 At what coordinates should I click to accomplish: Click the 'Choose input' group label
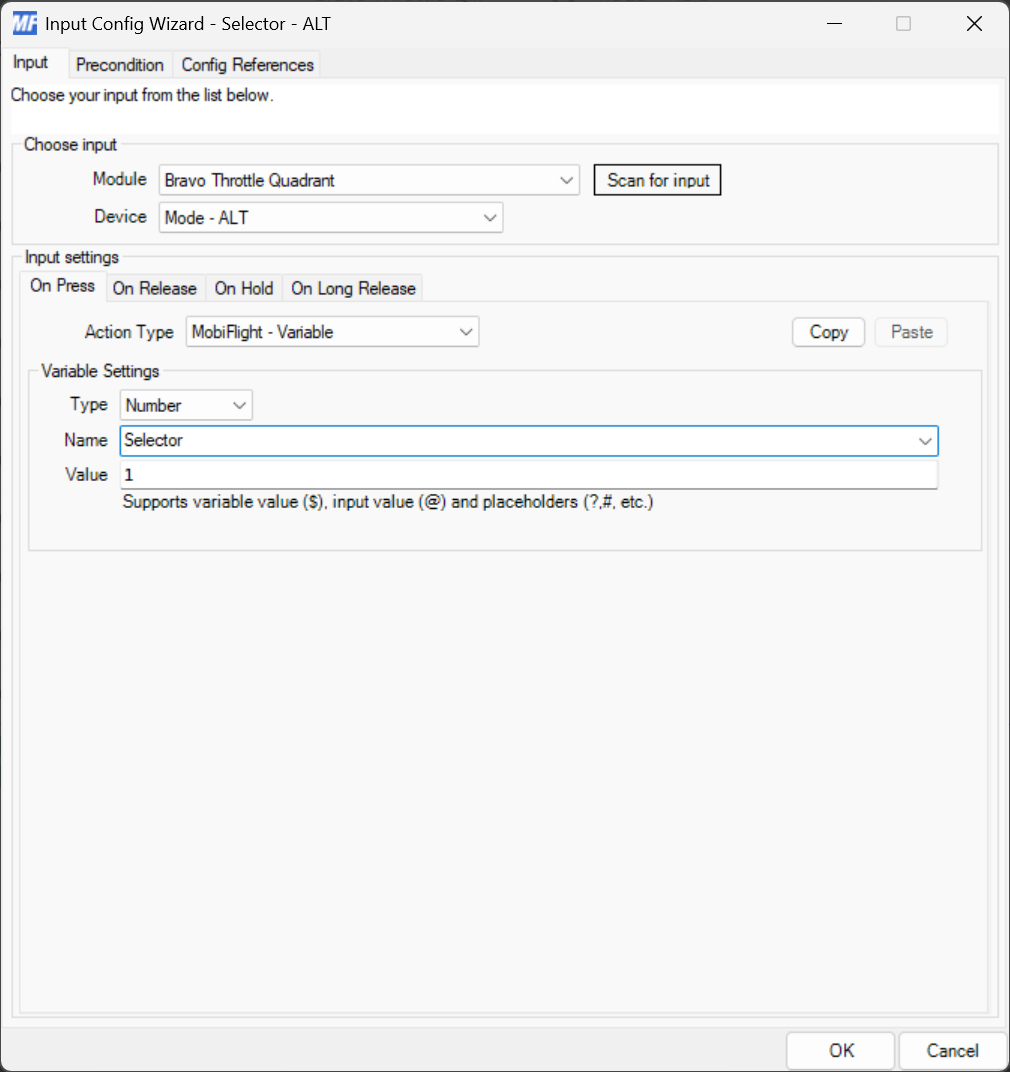70,145
